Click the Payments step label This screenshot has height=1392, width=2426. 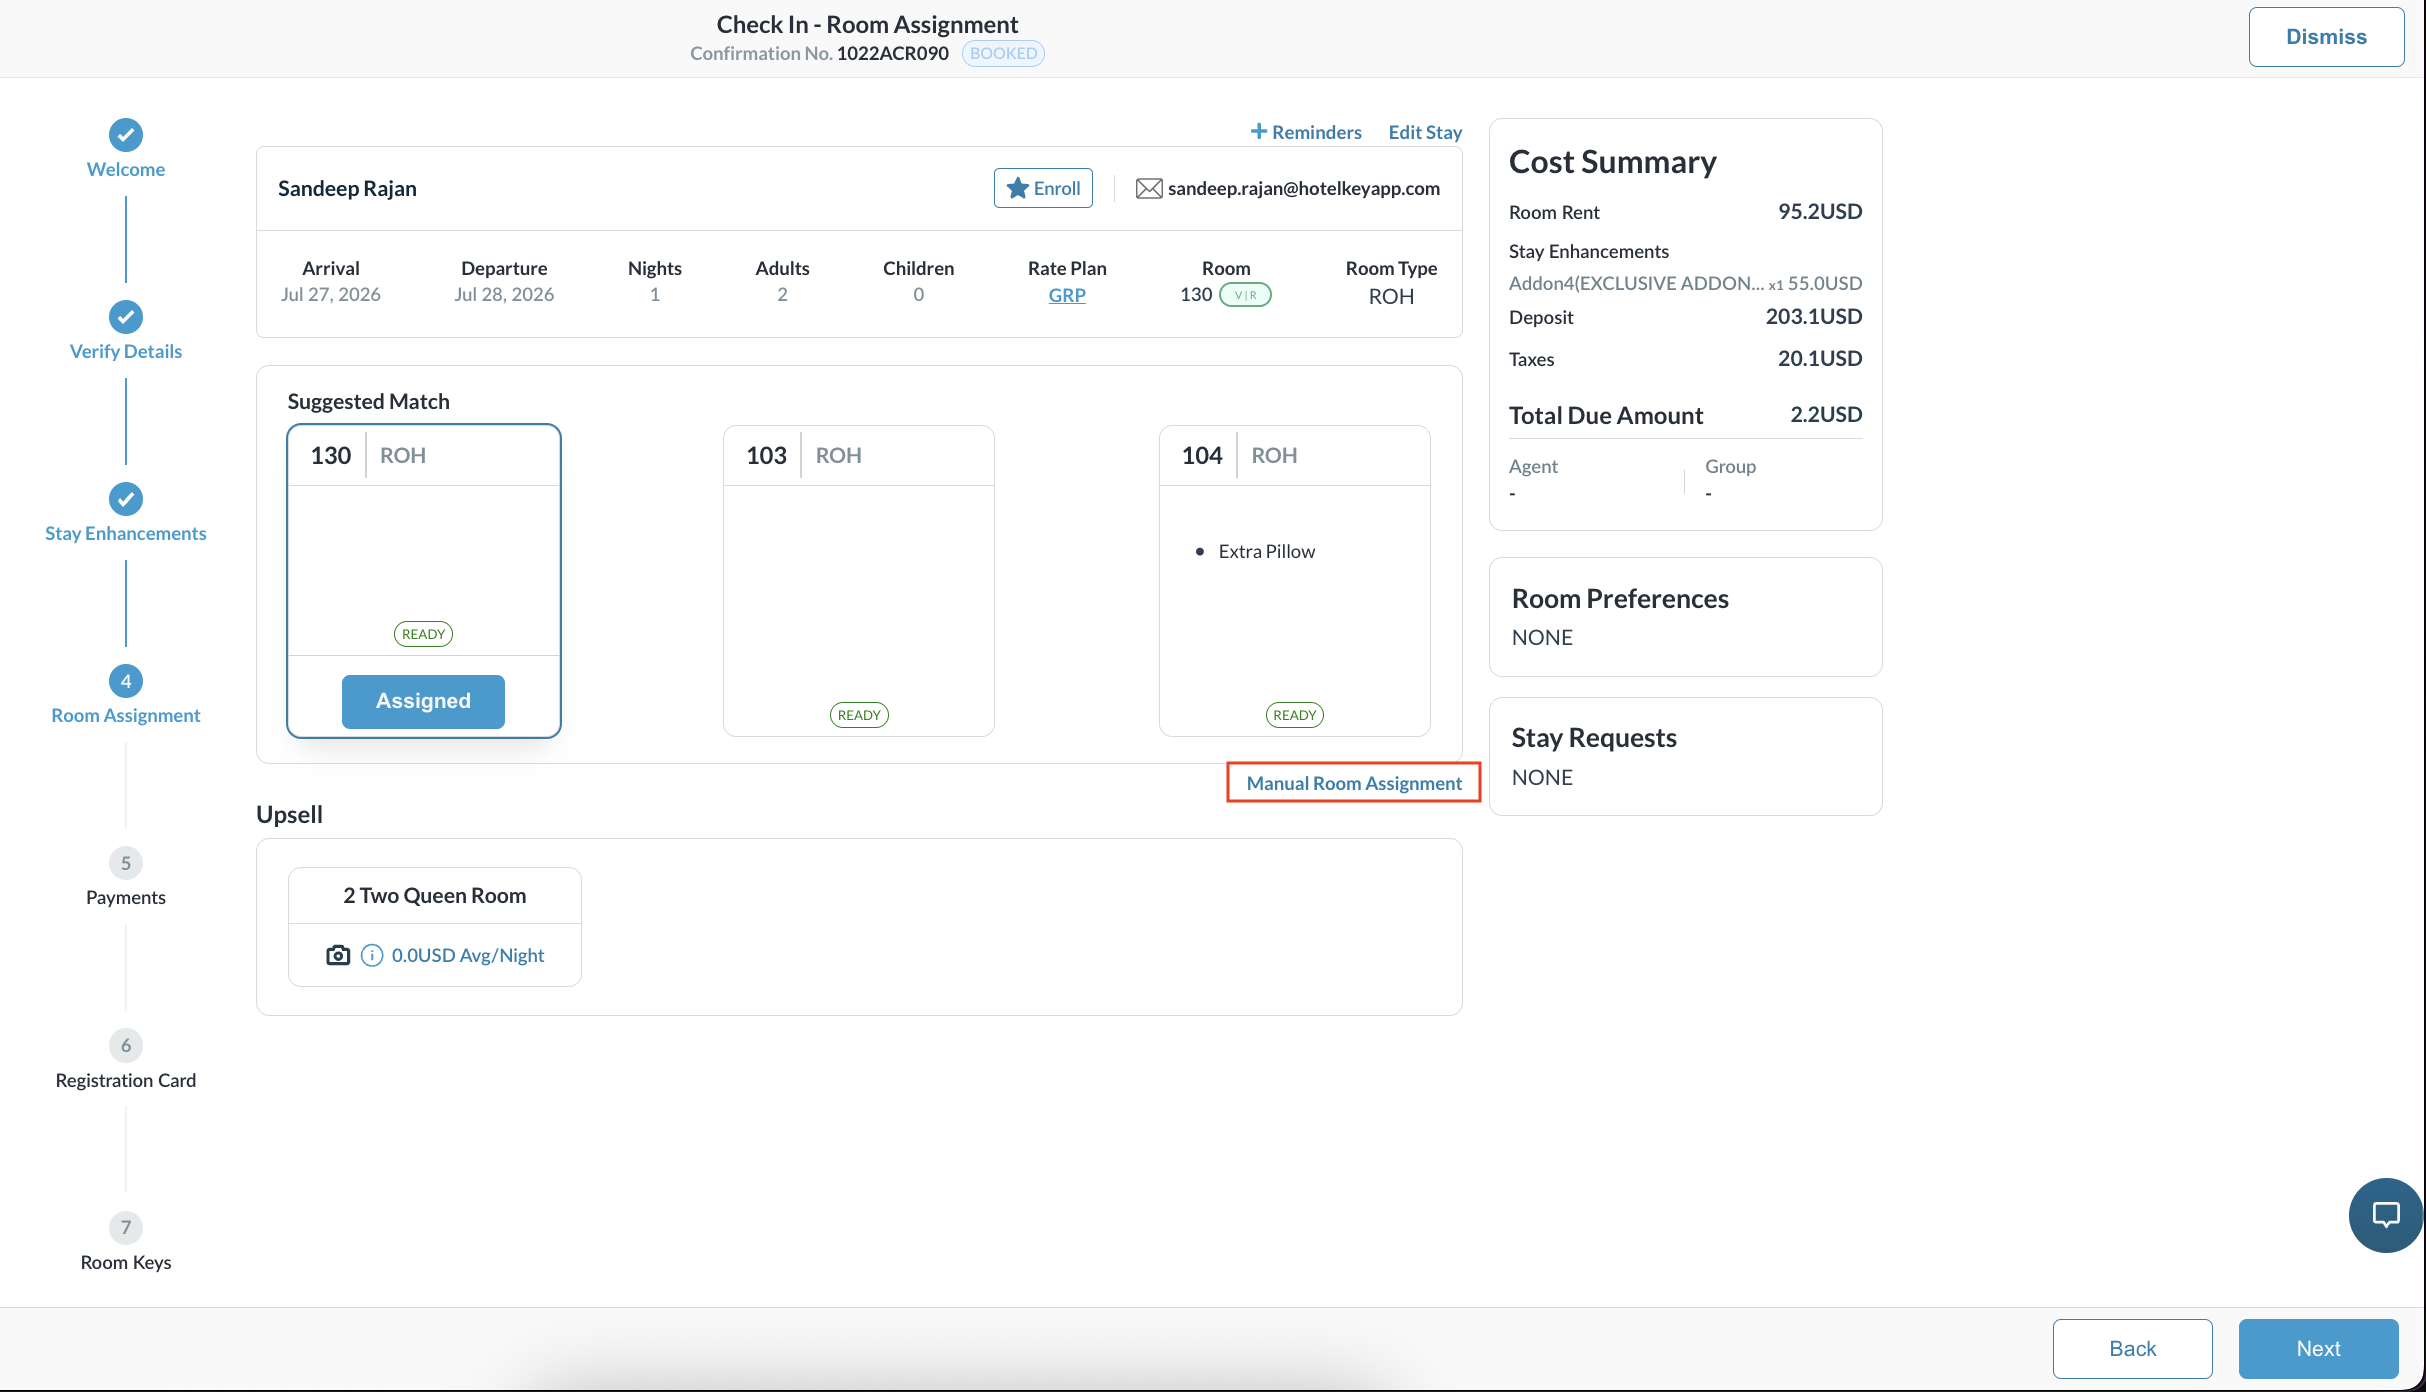pos(126,897)
